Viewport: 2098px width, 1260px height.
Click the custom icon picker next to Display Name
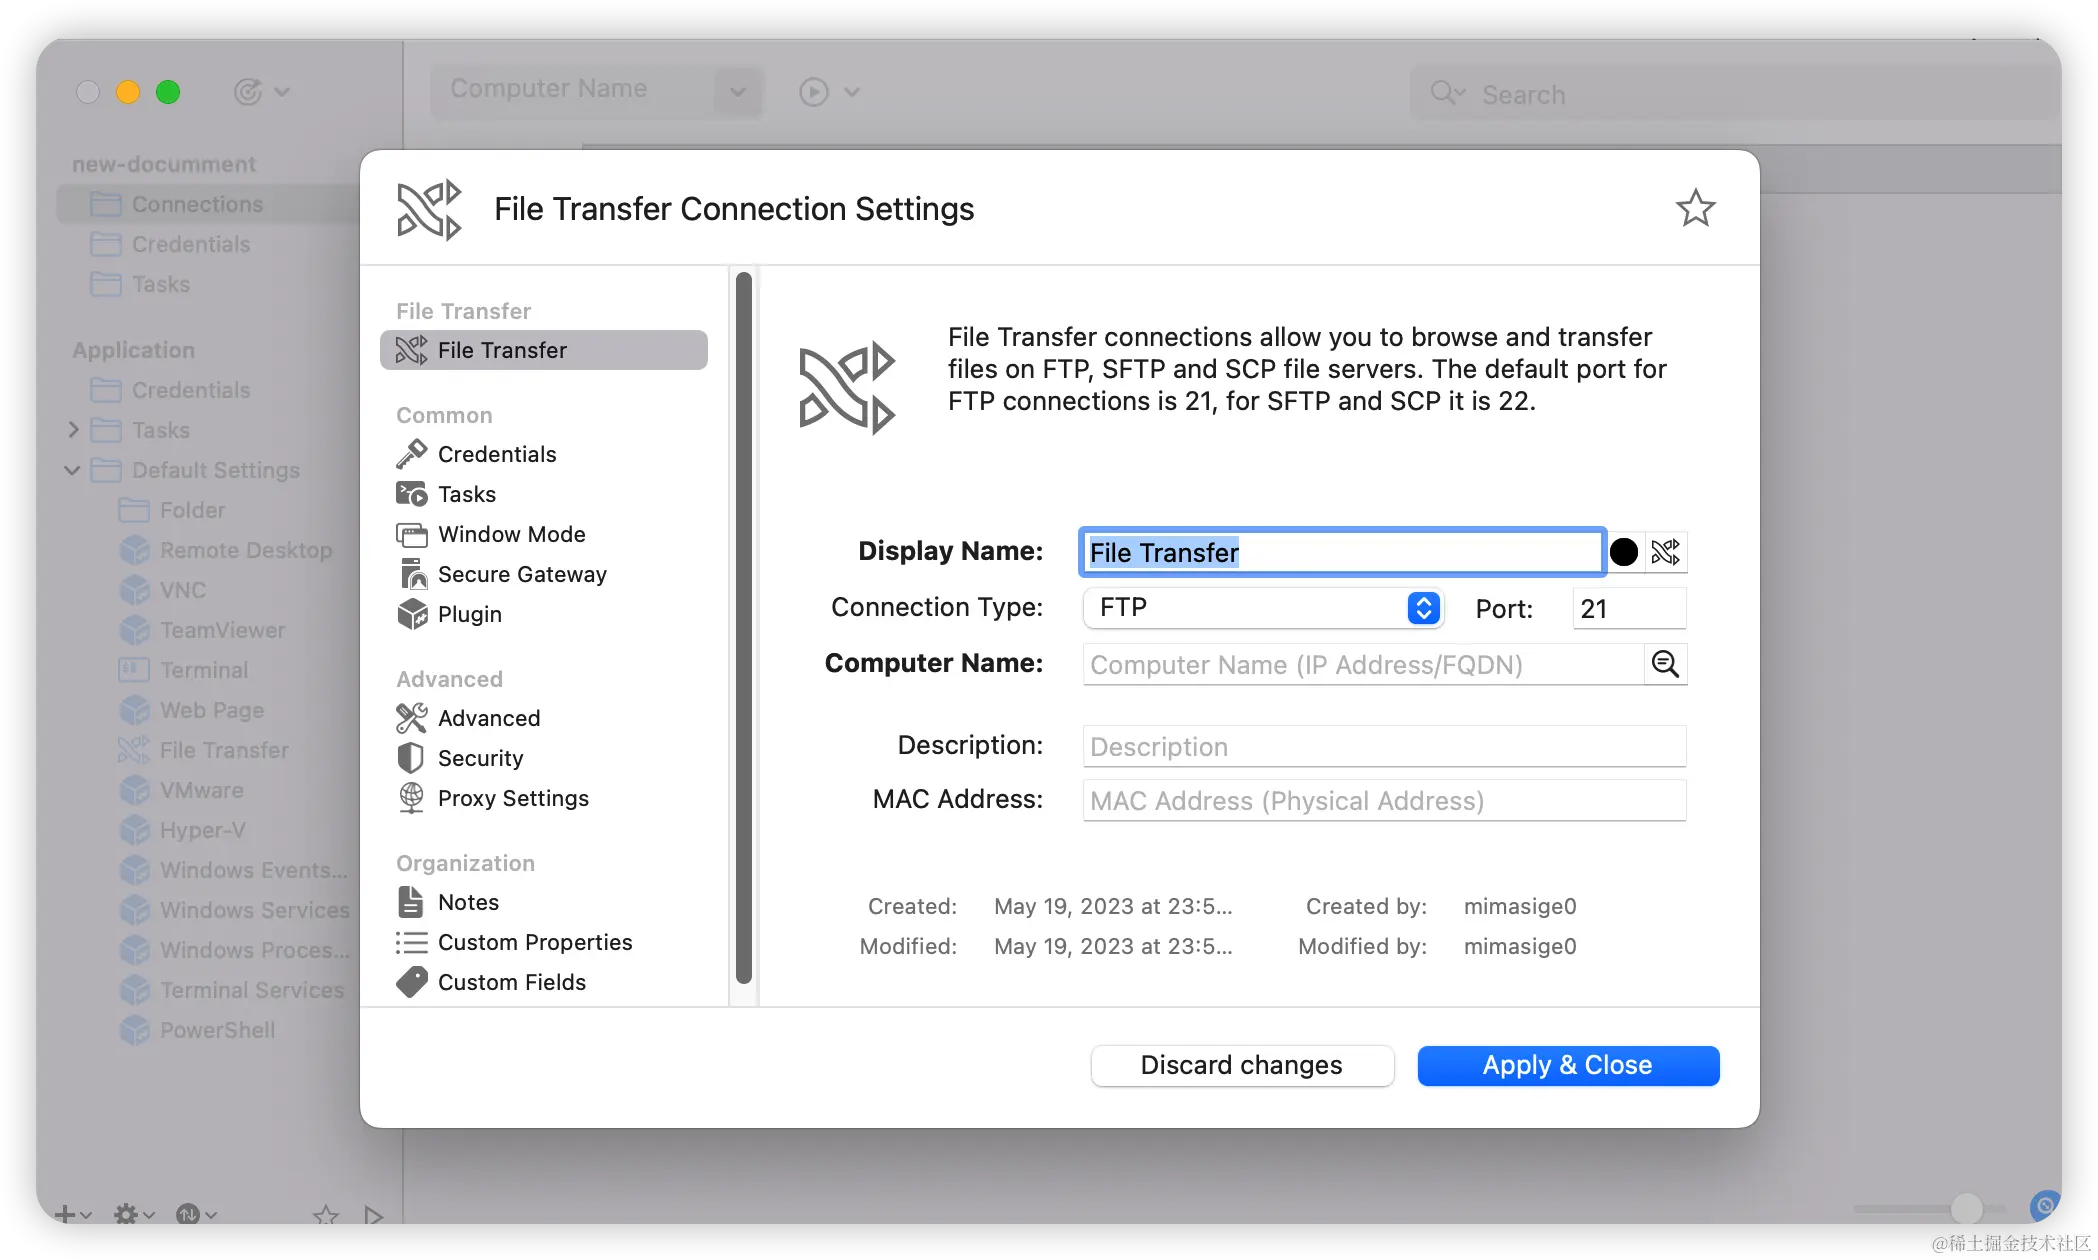pyautogui.click(x=1666, y=552)
